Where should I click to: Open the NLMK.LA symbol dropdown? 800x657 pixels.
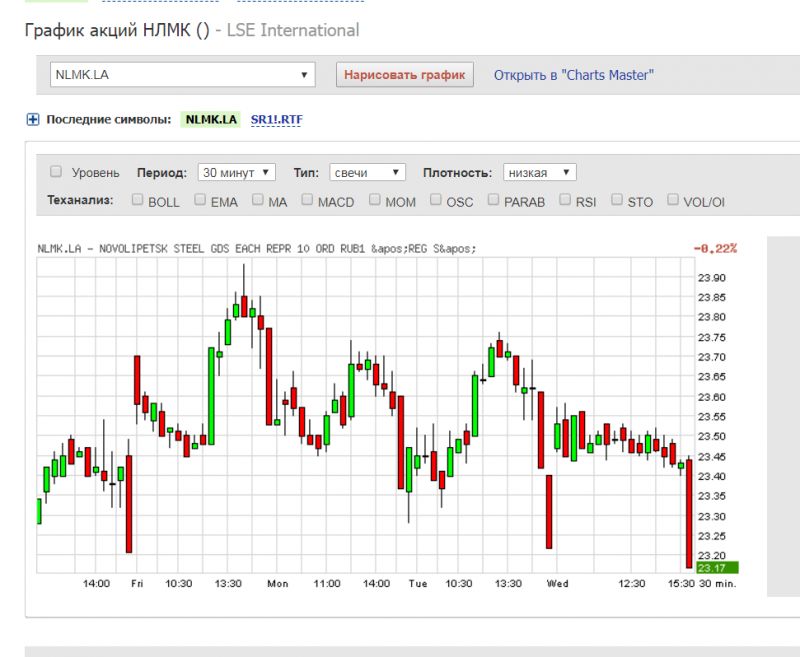coord(182,75)
